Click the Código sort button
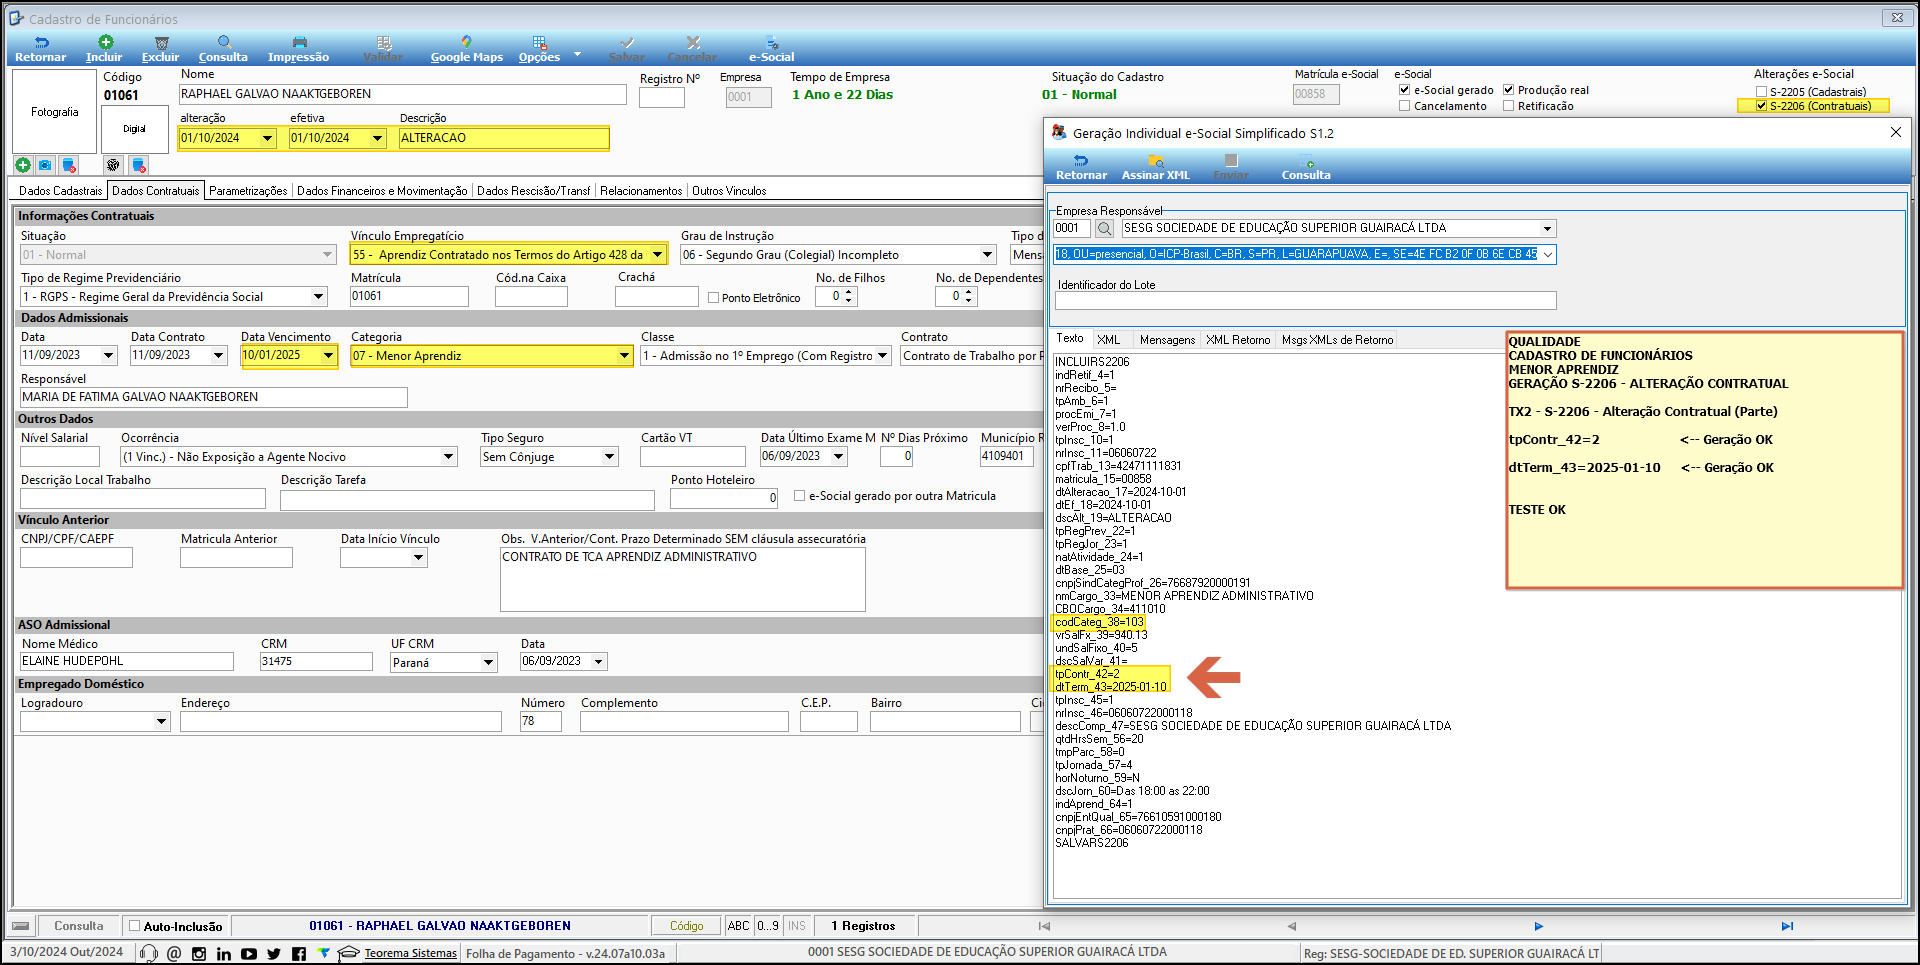Screen dimensions: 1920x965 (x=686, y=926)
